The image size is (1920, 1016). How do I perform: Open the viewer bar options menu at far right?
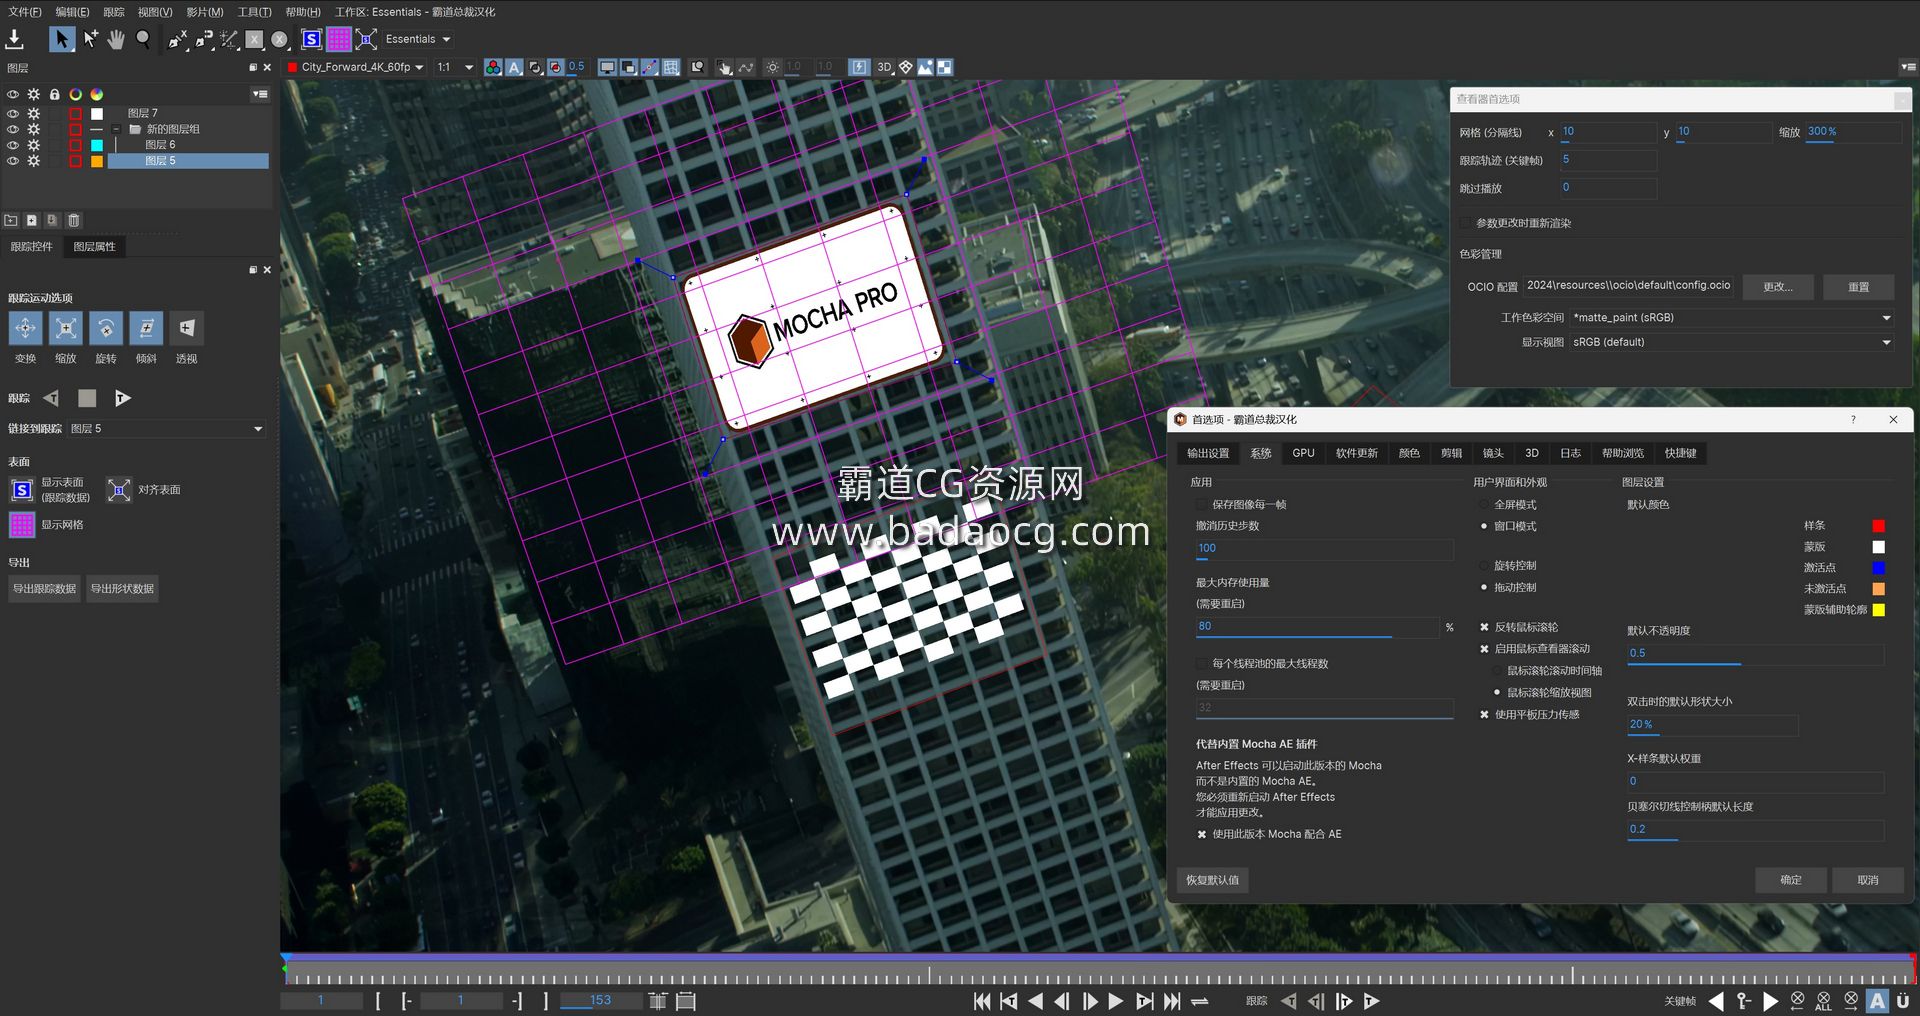1908,67
